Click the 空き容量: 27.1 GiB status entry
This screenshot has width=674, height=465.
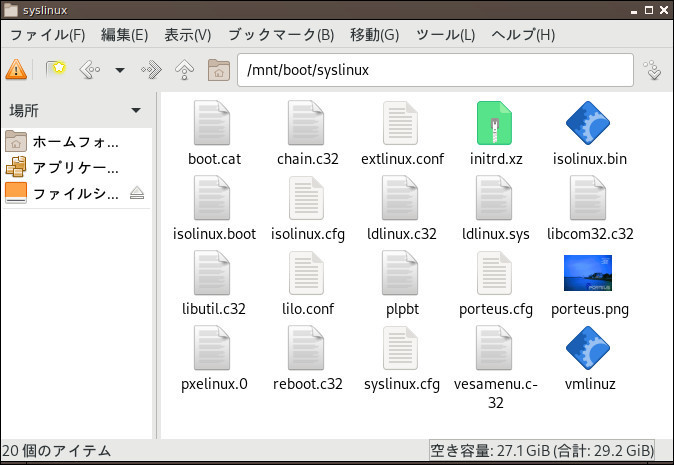[x=542, y=450]
